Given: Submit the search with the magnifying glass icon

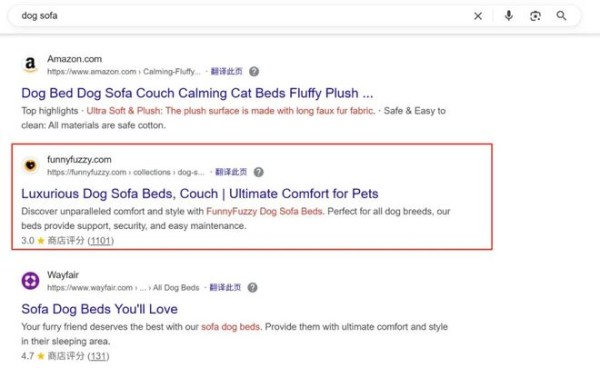Looking at the screenshot, I should 561,16.
